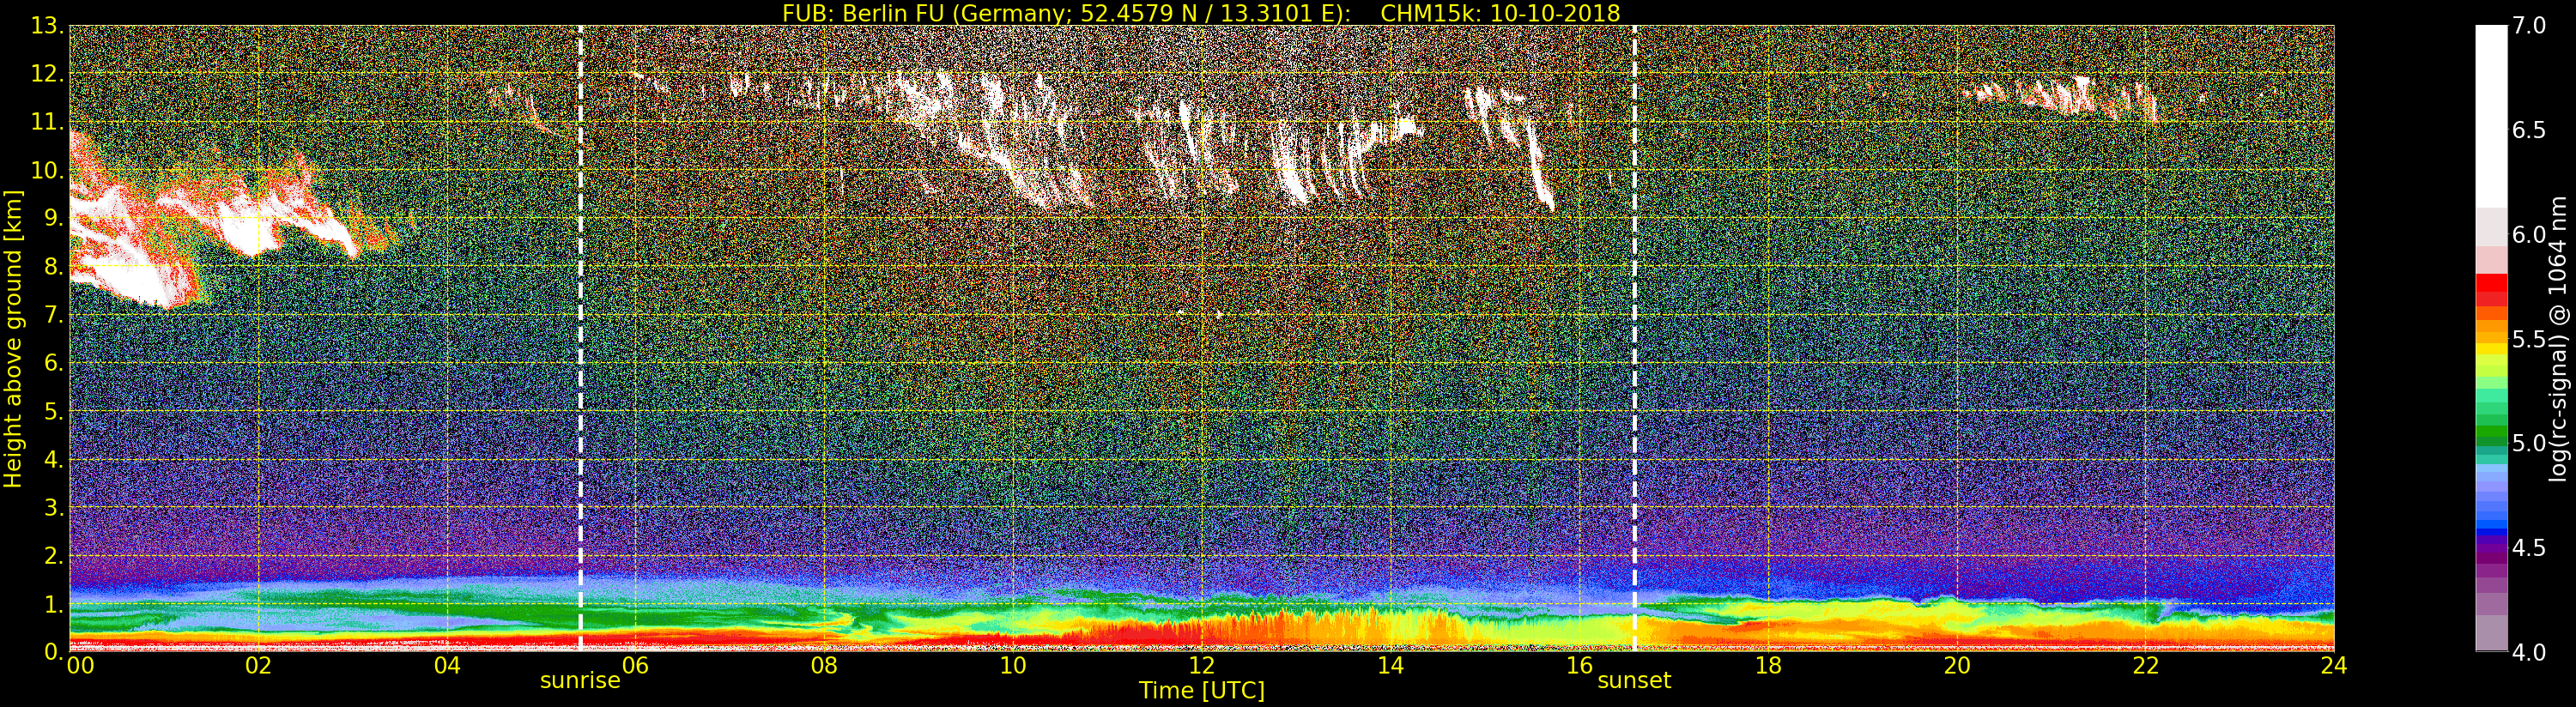2576x707 pixels.
Task: Click the "12" time axis tick label
Action: 1201,666
